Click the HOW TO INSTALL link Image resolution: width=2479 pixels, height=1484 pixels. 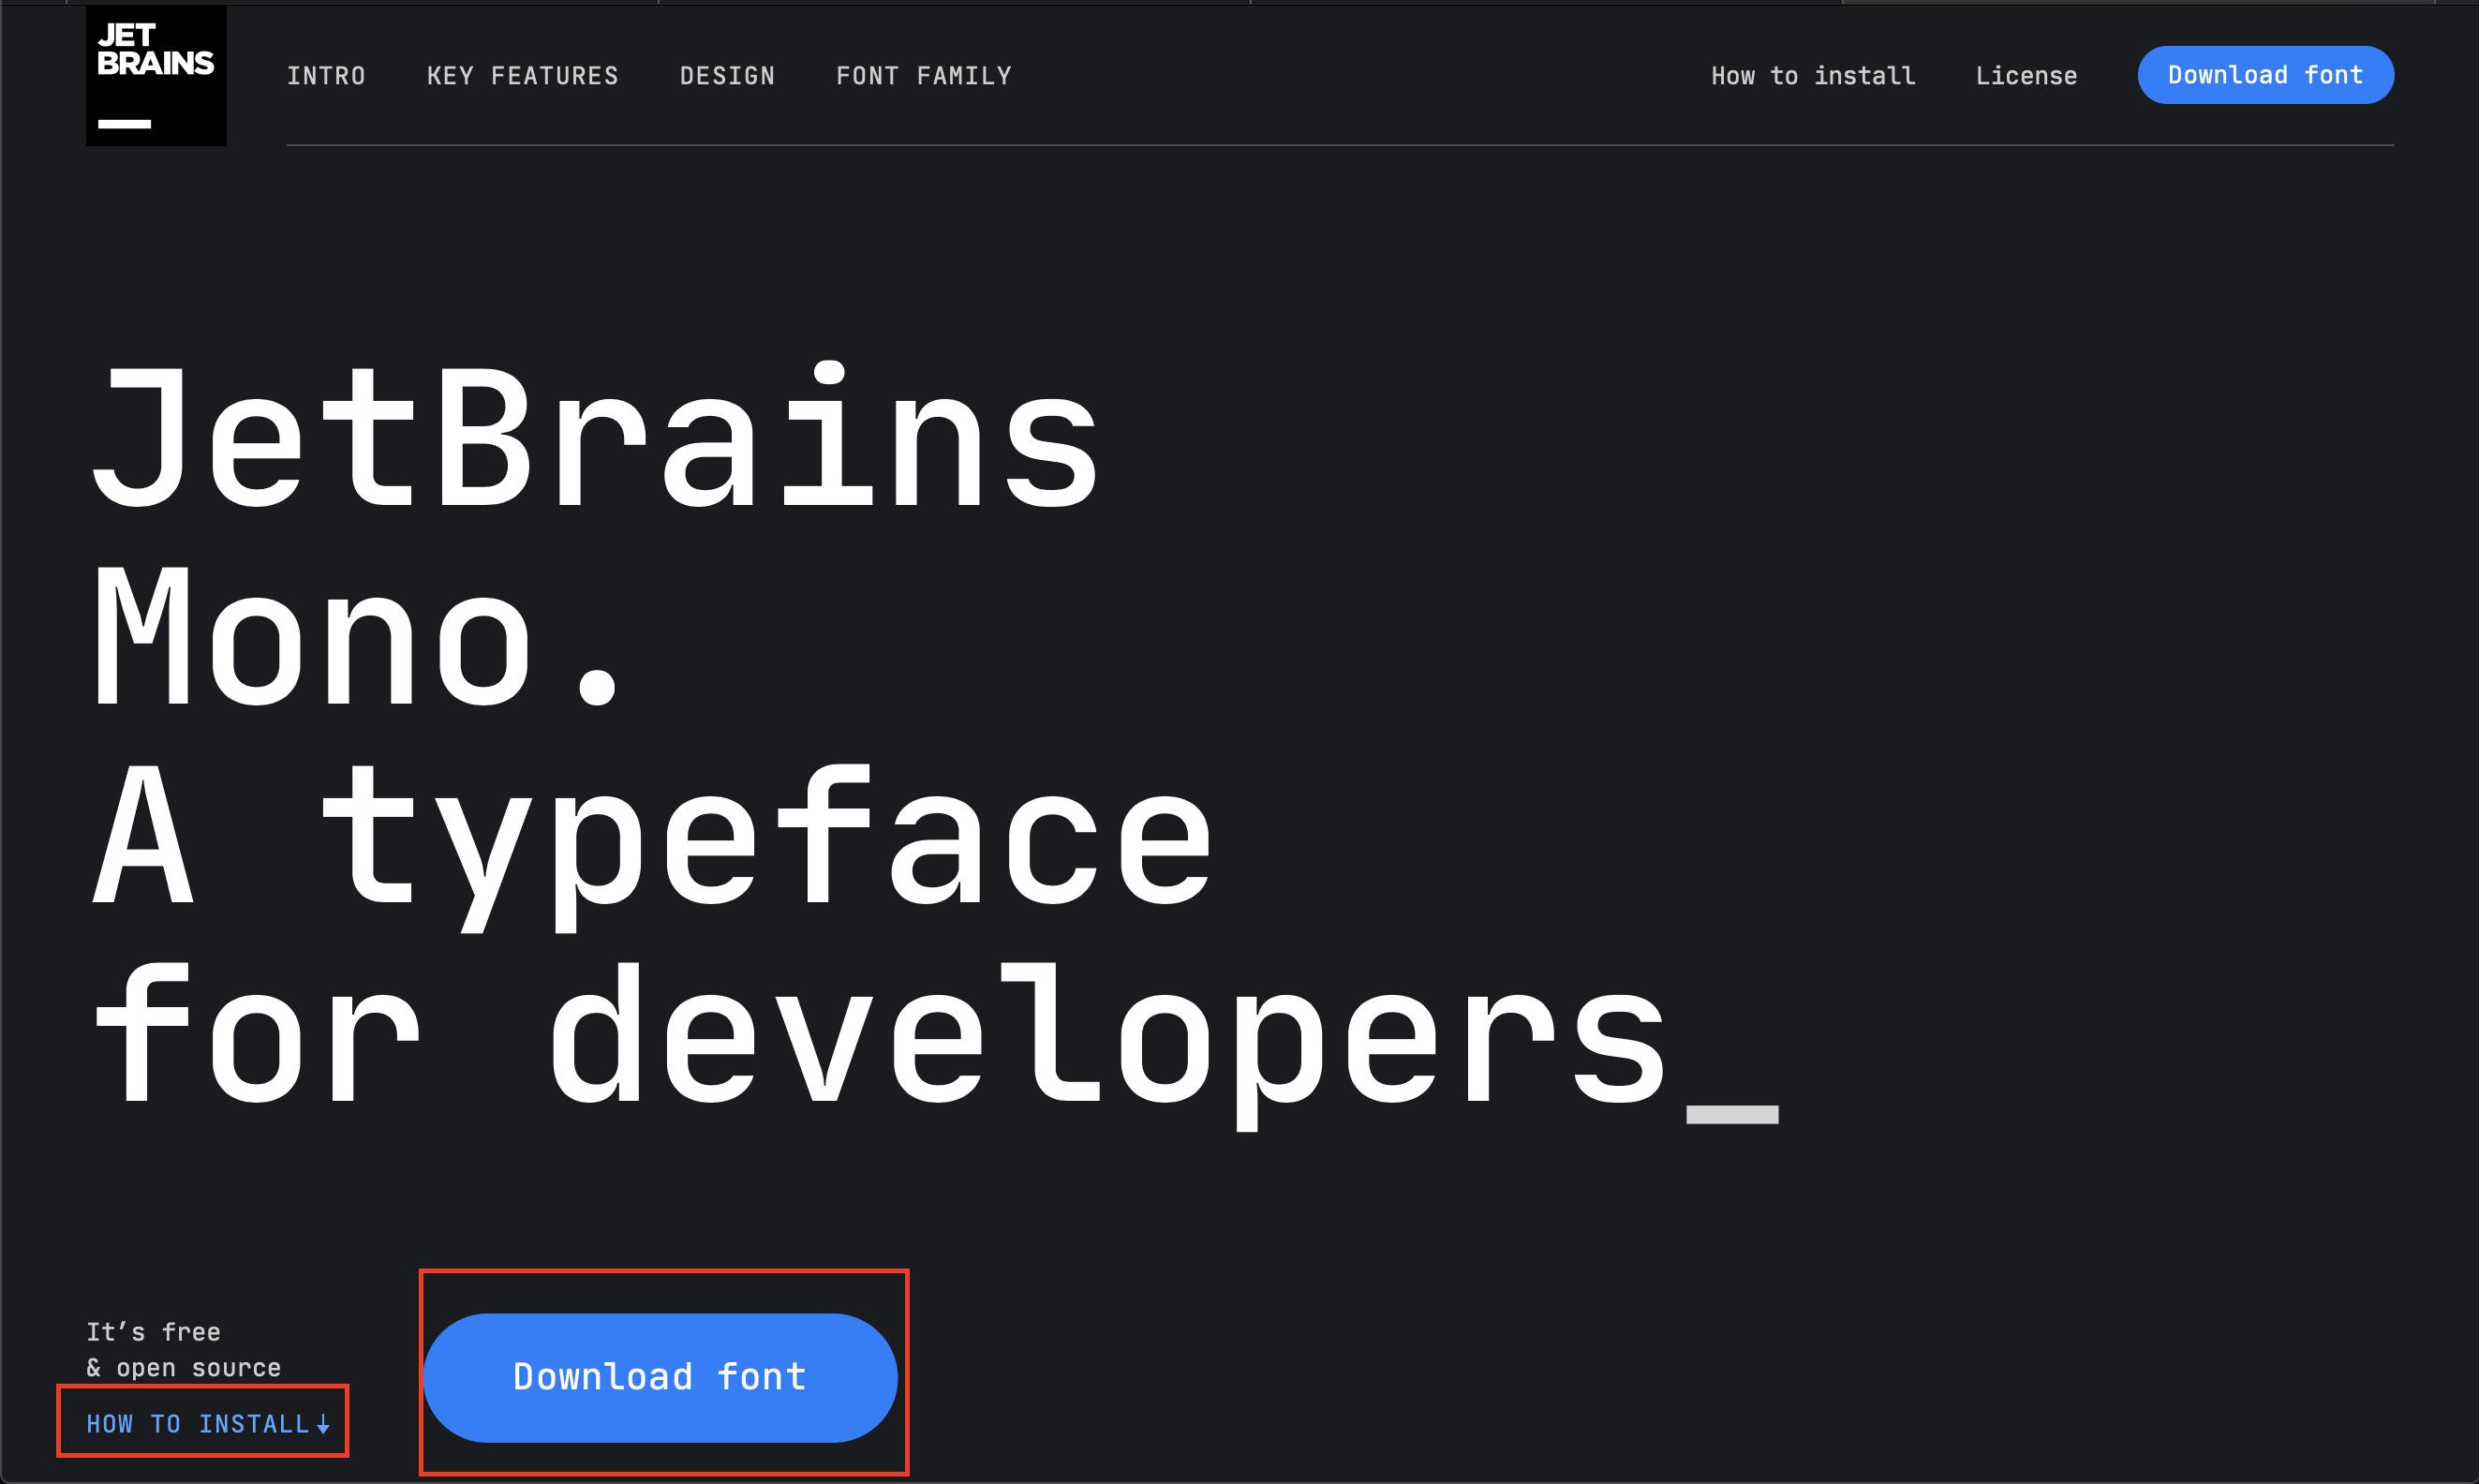point(200,1424)
